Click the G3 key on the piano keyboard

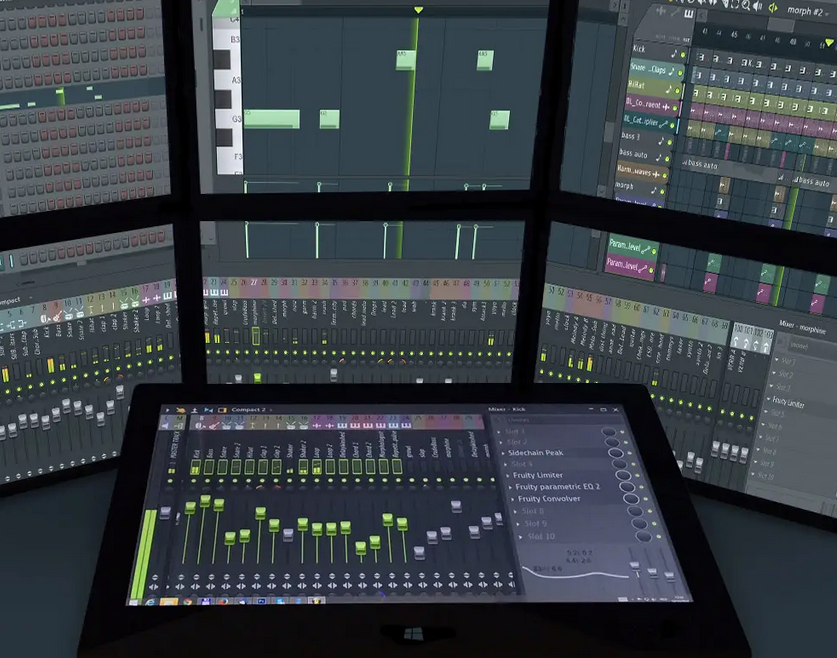(230, 120)
